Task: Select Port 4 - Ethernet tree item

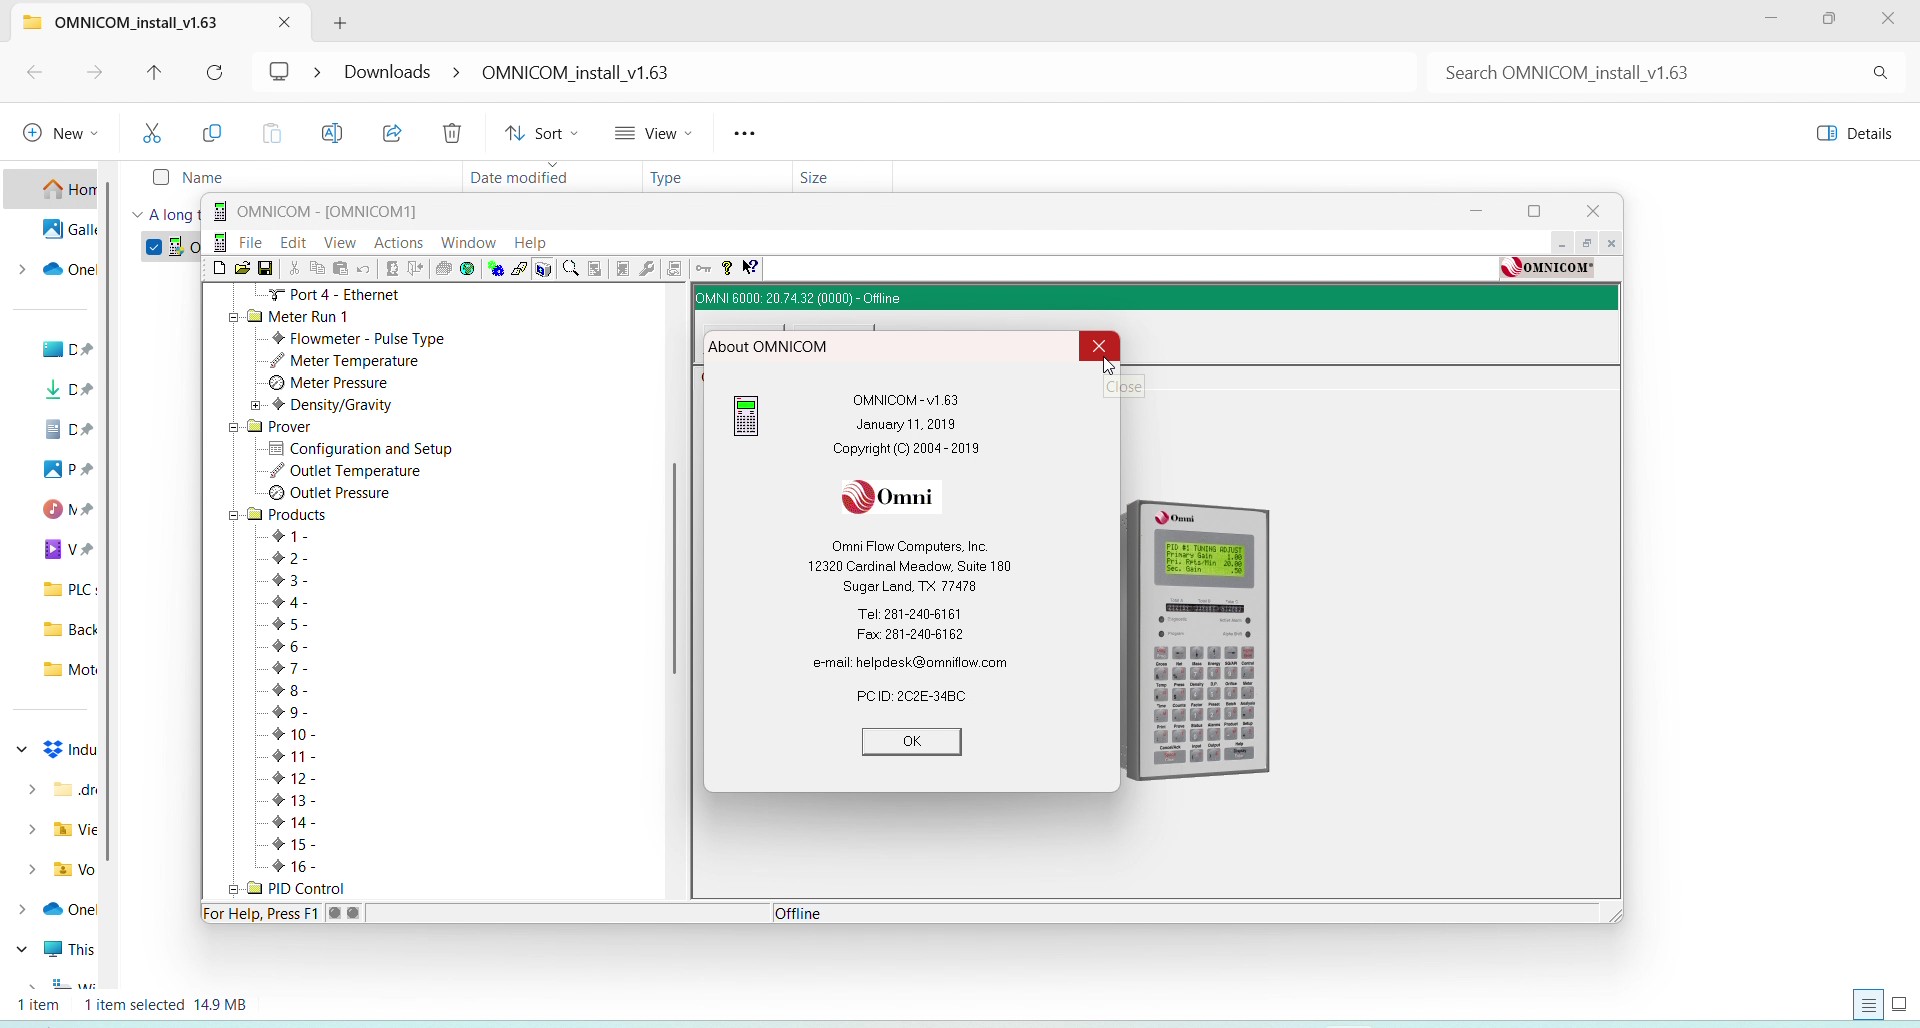Action: tap(345, 296)
